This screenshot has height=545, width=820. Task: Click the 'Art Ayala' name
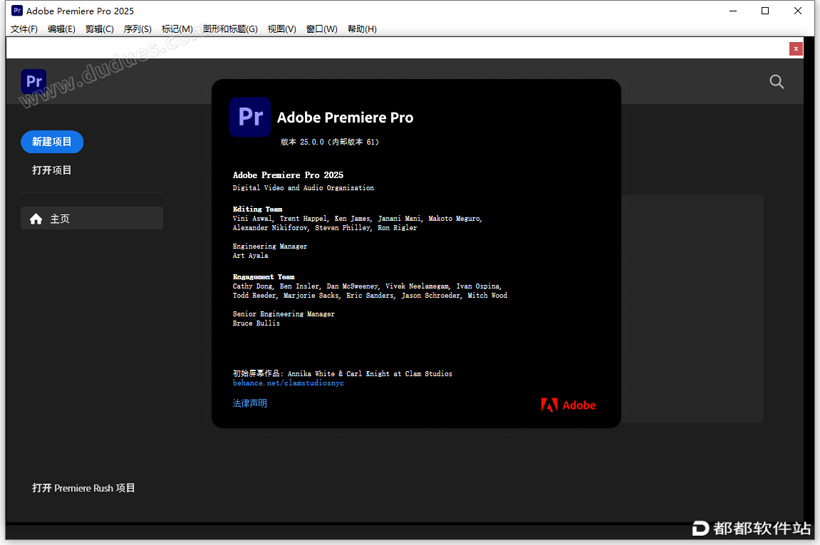click(250, 255)
